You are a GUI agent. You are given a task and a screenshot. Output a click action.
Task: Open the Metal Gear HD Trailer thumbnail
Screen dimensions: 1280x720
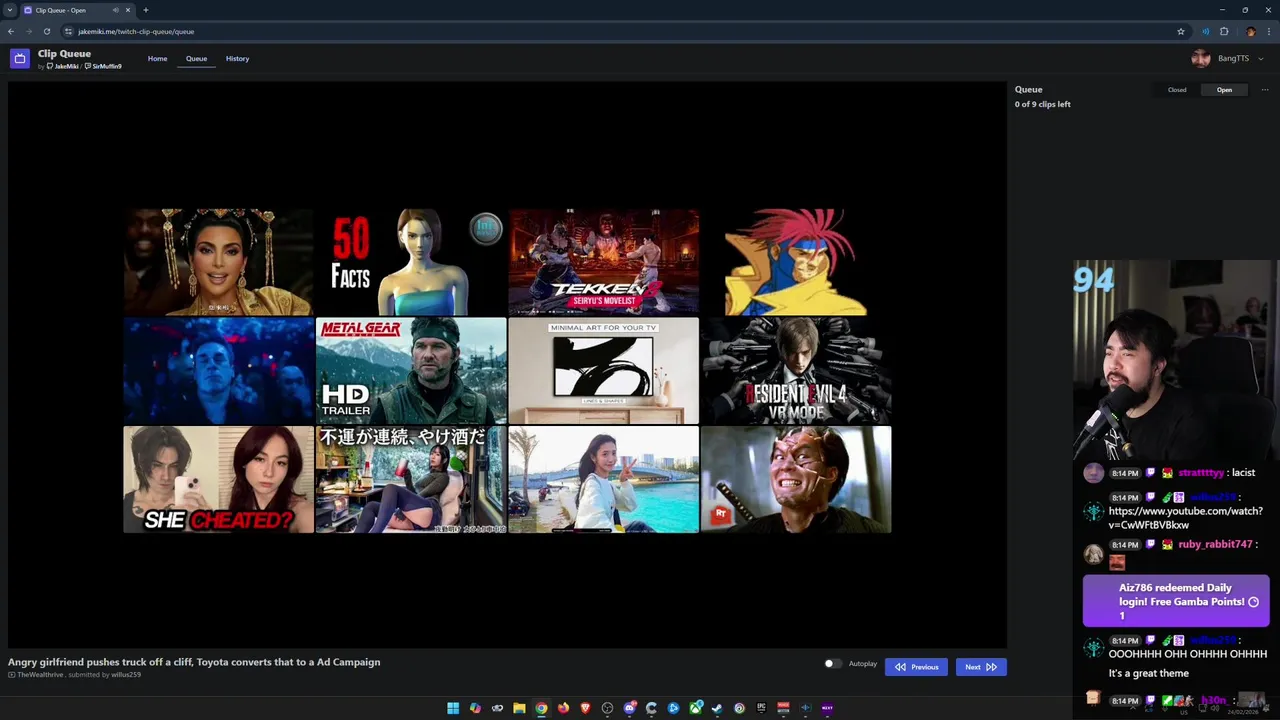click(x=411, y=371)
